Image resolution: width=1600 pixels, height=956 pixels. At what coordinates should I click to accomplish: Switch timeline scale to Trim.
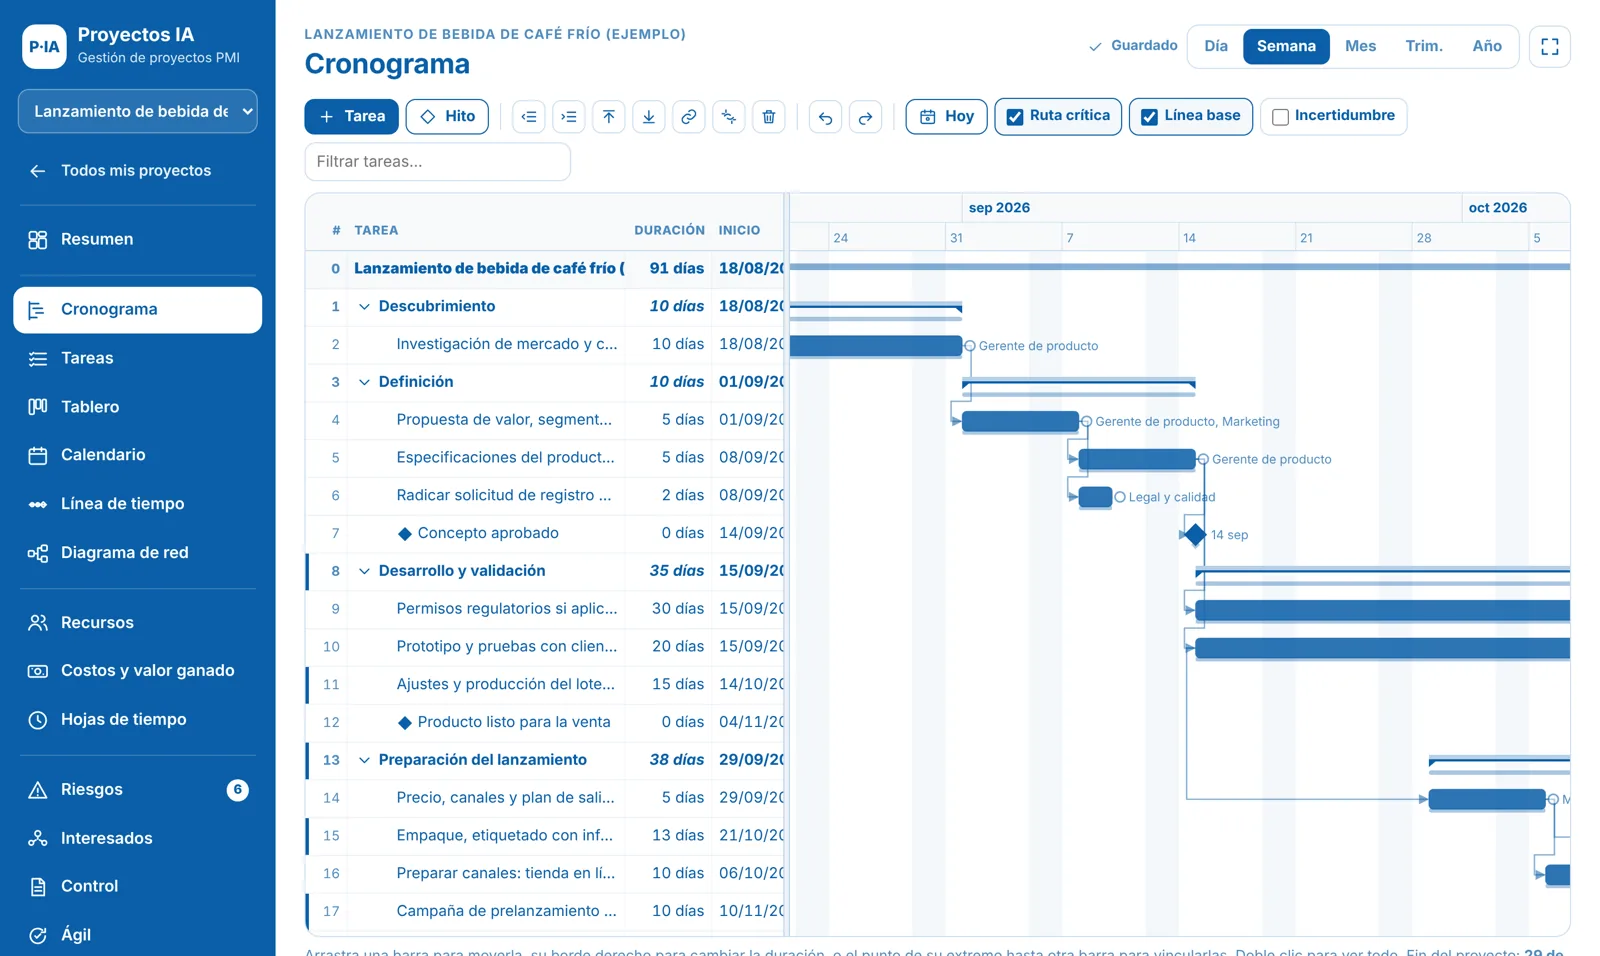point(1424,47)
